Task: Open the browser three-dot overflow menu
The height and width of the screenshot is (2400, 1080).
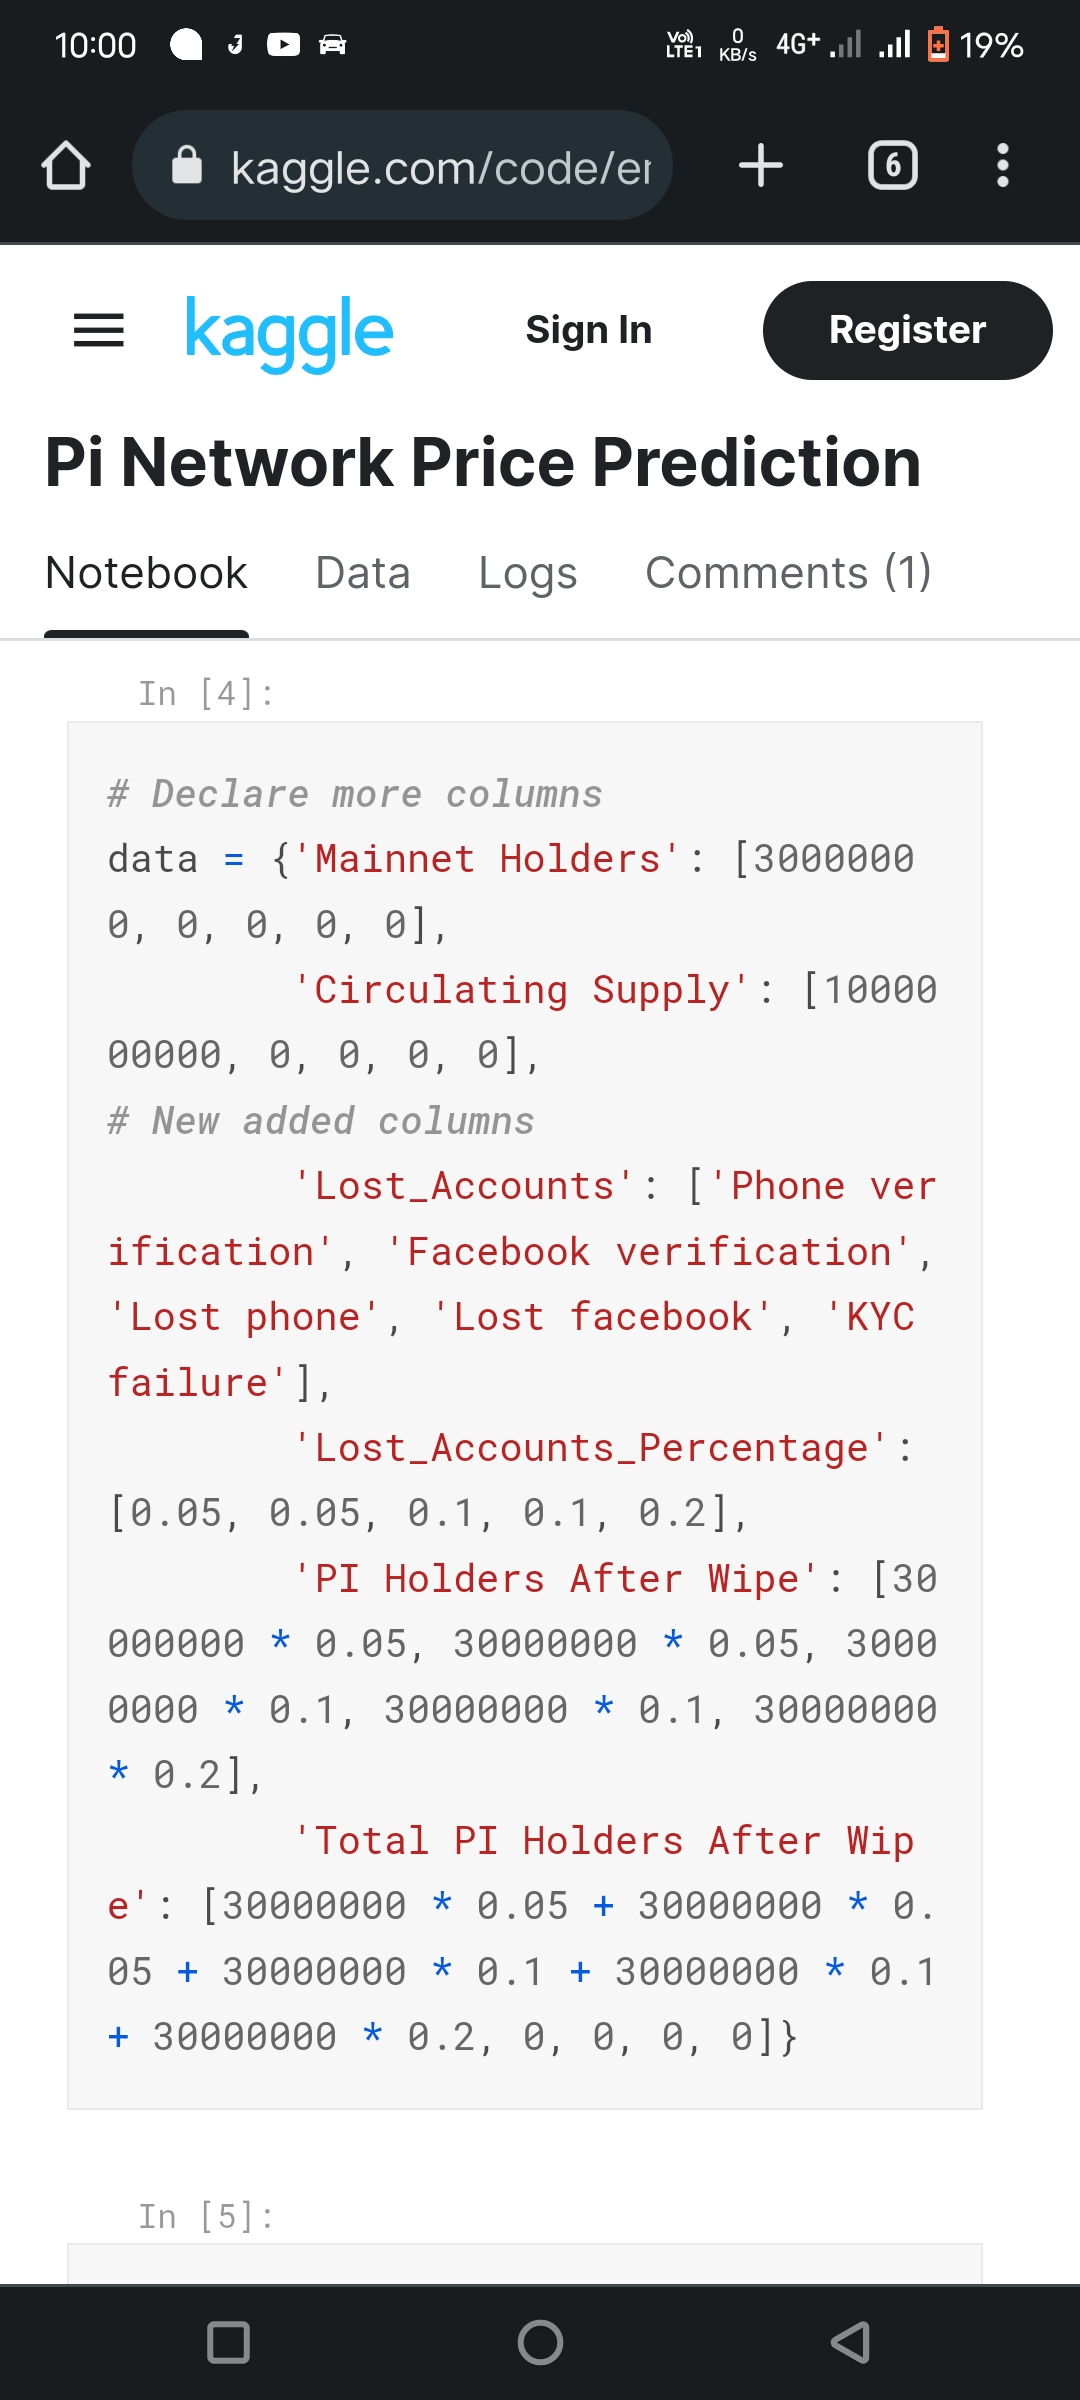Action: [1003, 165]
